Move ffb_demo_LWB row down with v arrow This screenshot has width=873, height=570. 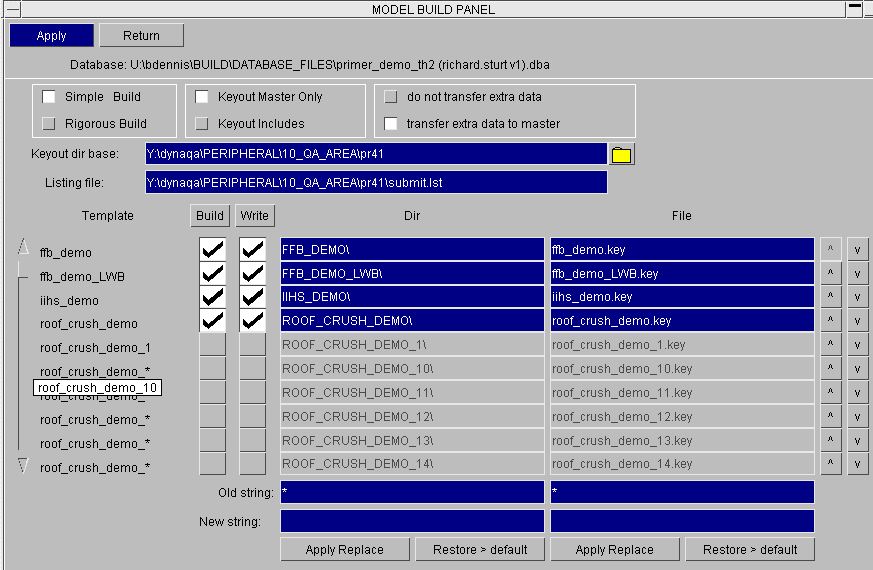[857, 273]
